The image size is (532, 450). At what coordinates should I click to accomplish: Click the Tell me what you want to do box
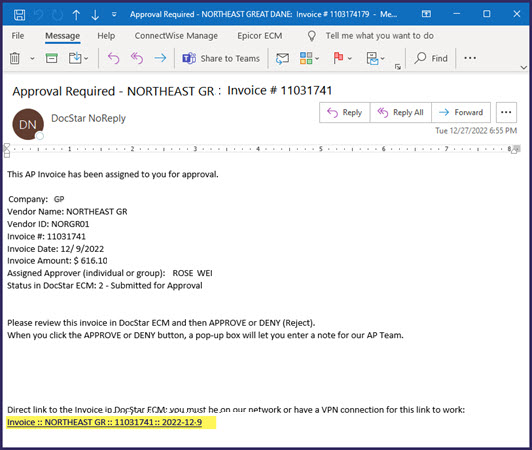tap(379, 36)
